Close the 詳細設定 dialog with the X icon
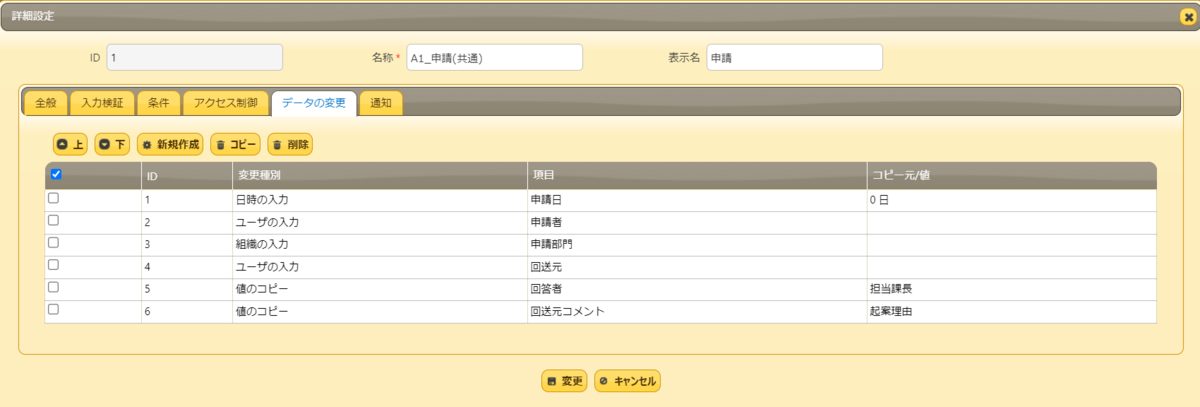This screenshot has width=1200, height=407. [1186, 16]
